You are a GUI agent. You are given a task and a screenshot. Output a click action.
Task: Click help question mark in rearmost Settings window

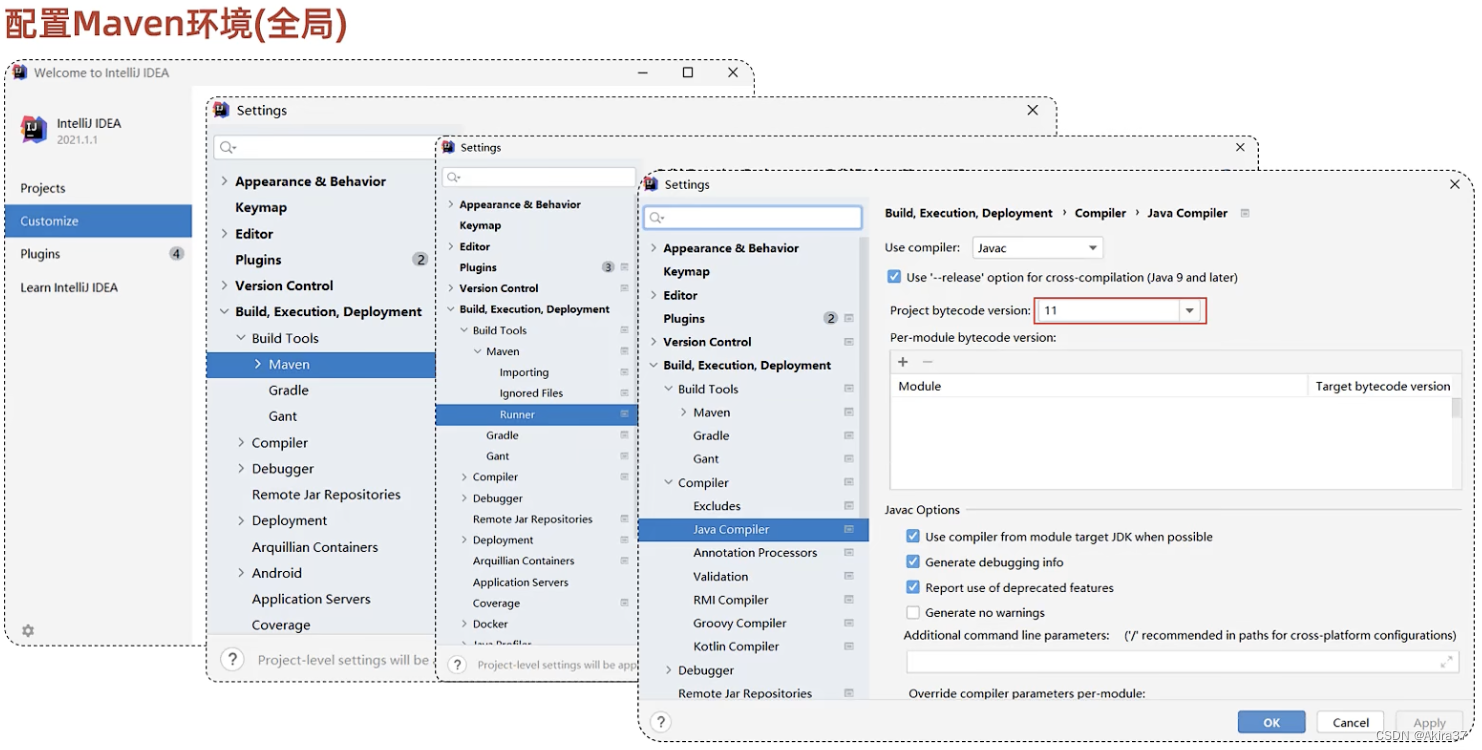tap(232, 659)
